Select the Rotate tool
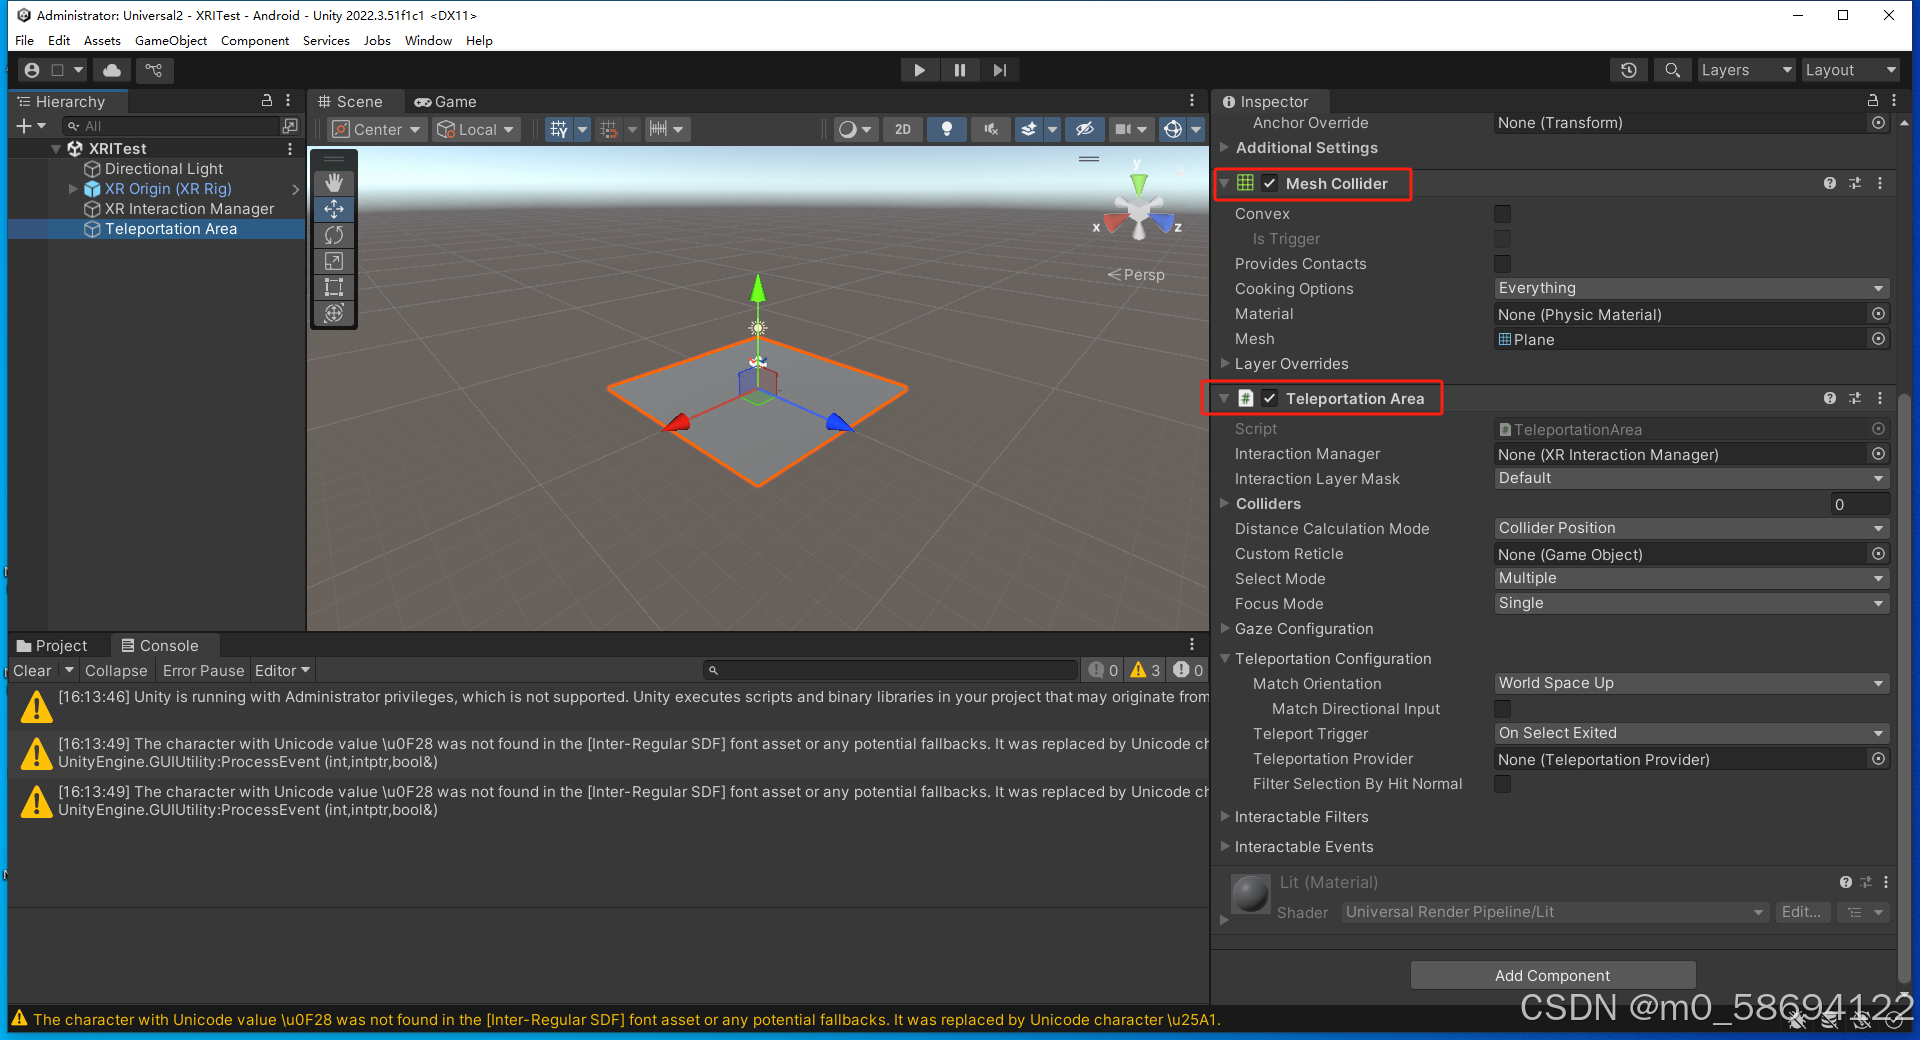The image size is (1920, 1040). 334,235
